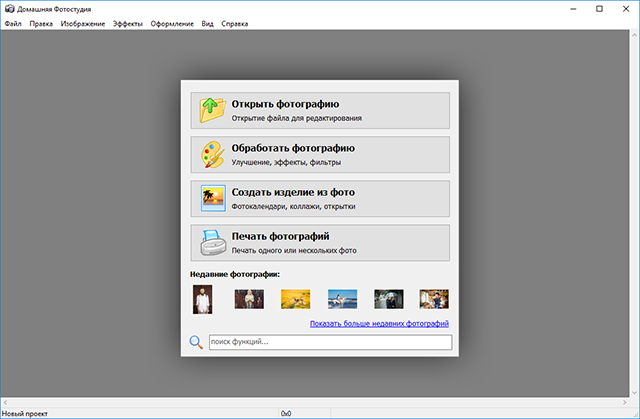Click the Недавние фотографии label

(x=235, y=274)
